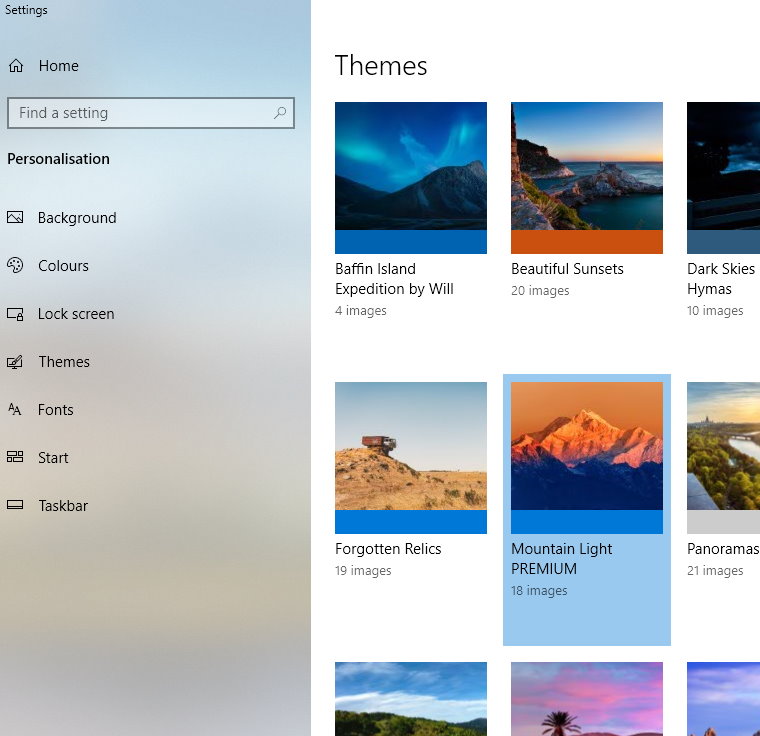Click the Taskbar icon in sidebar

point(15,506)
